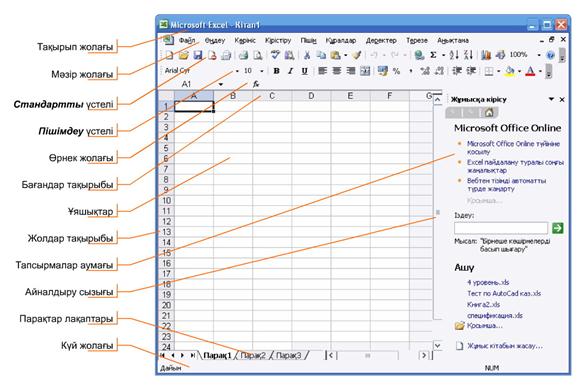Screen dimensions: 585x388
Task: Apply Percent style button
Action: [397, 71]
